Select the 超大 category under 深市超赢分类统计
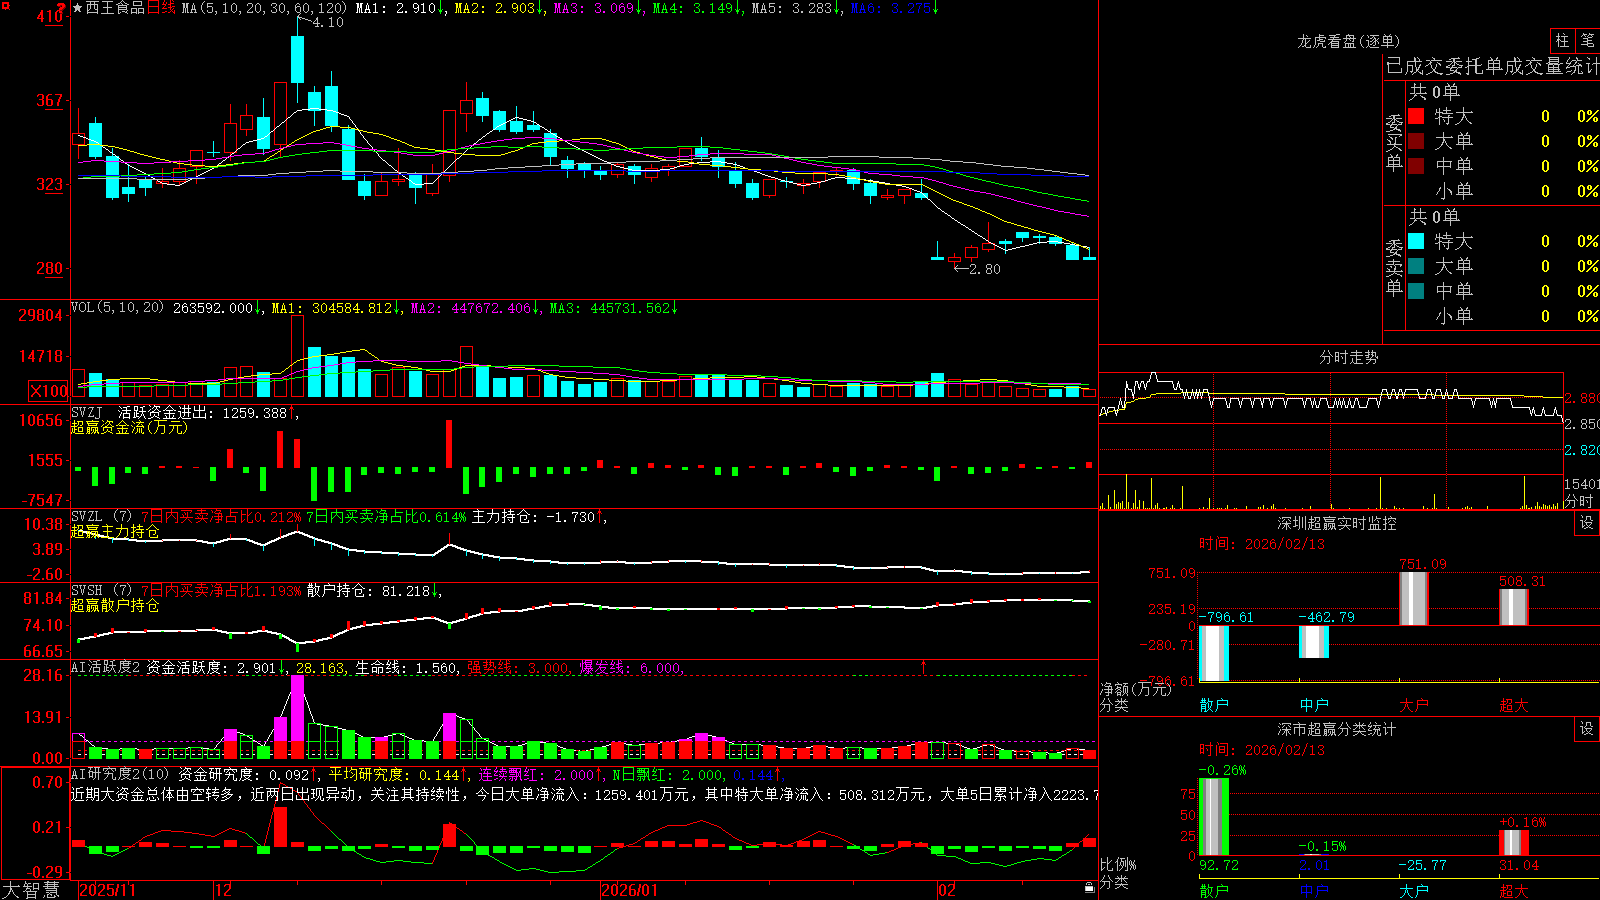This screenshot has width=1600, height=900. 1514,890
